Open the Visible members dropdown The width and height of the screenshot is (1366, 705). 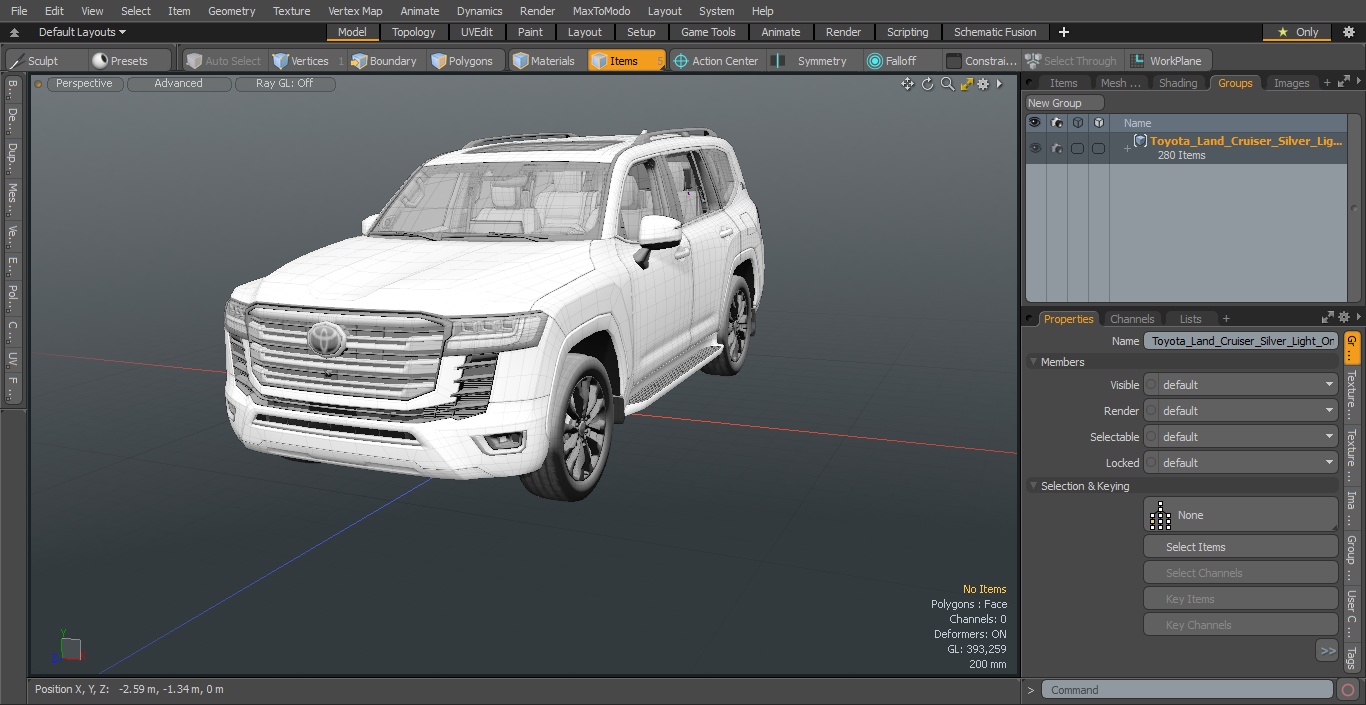click(x=1241, y=385)
